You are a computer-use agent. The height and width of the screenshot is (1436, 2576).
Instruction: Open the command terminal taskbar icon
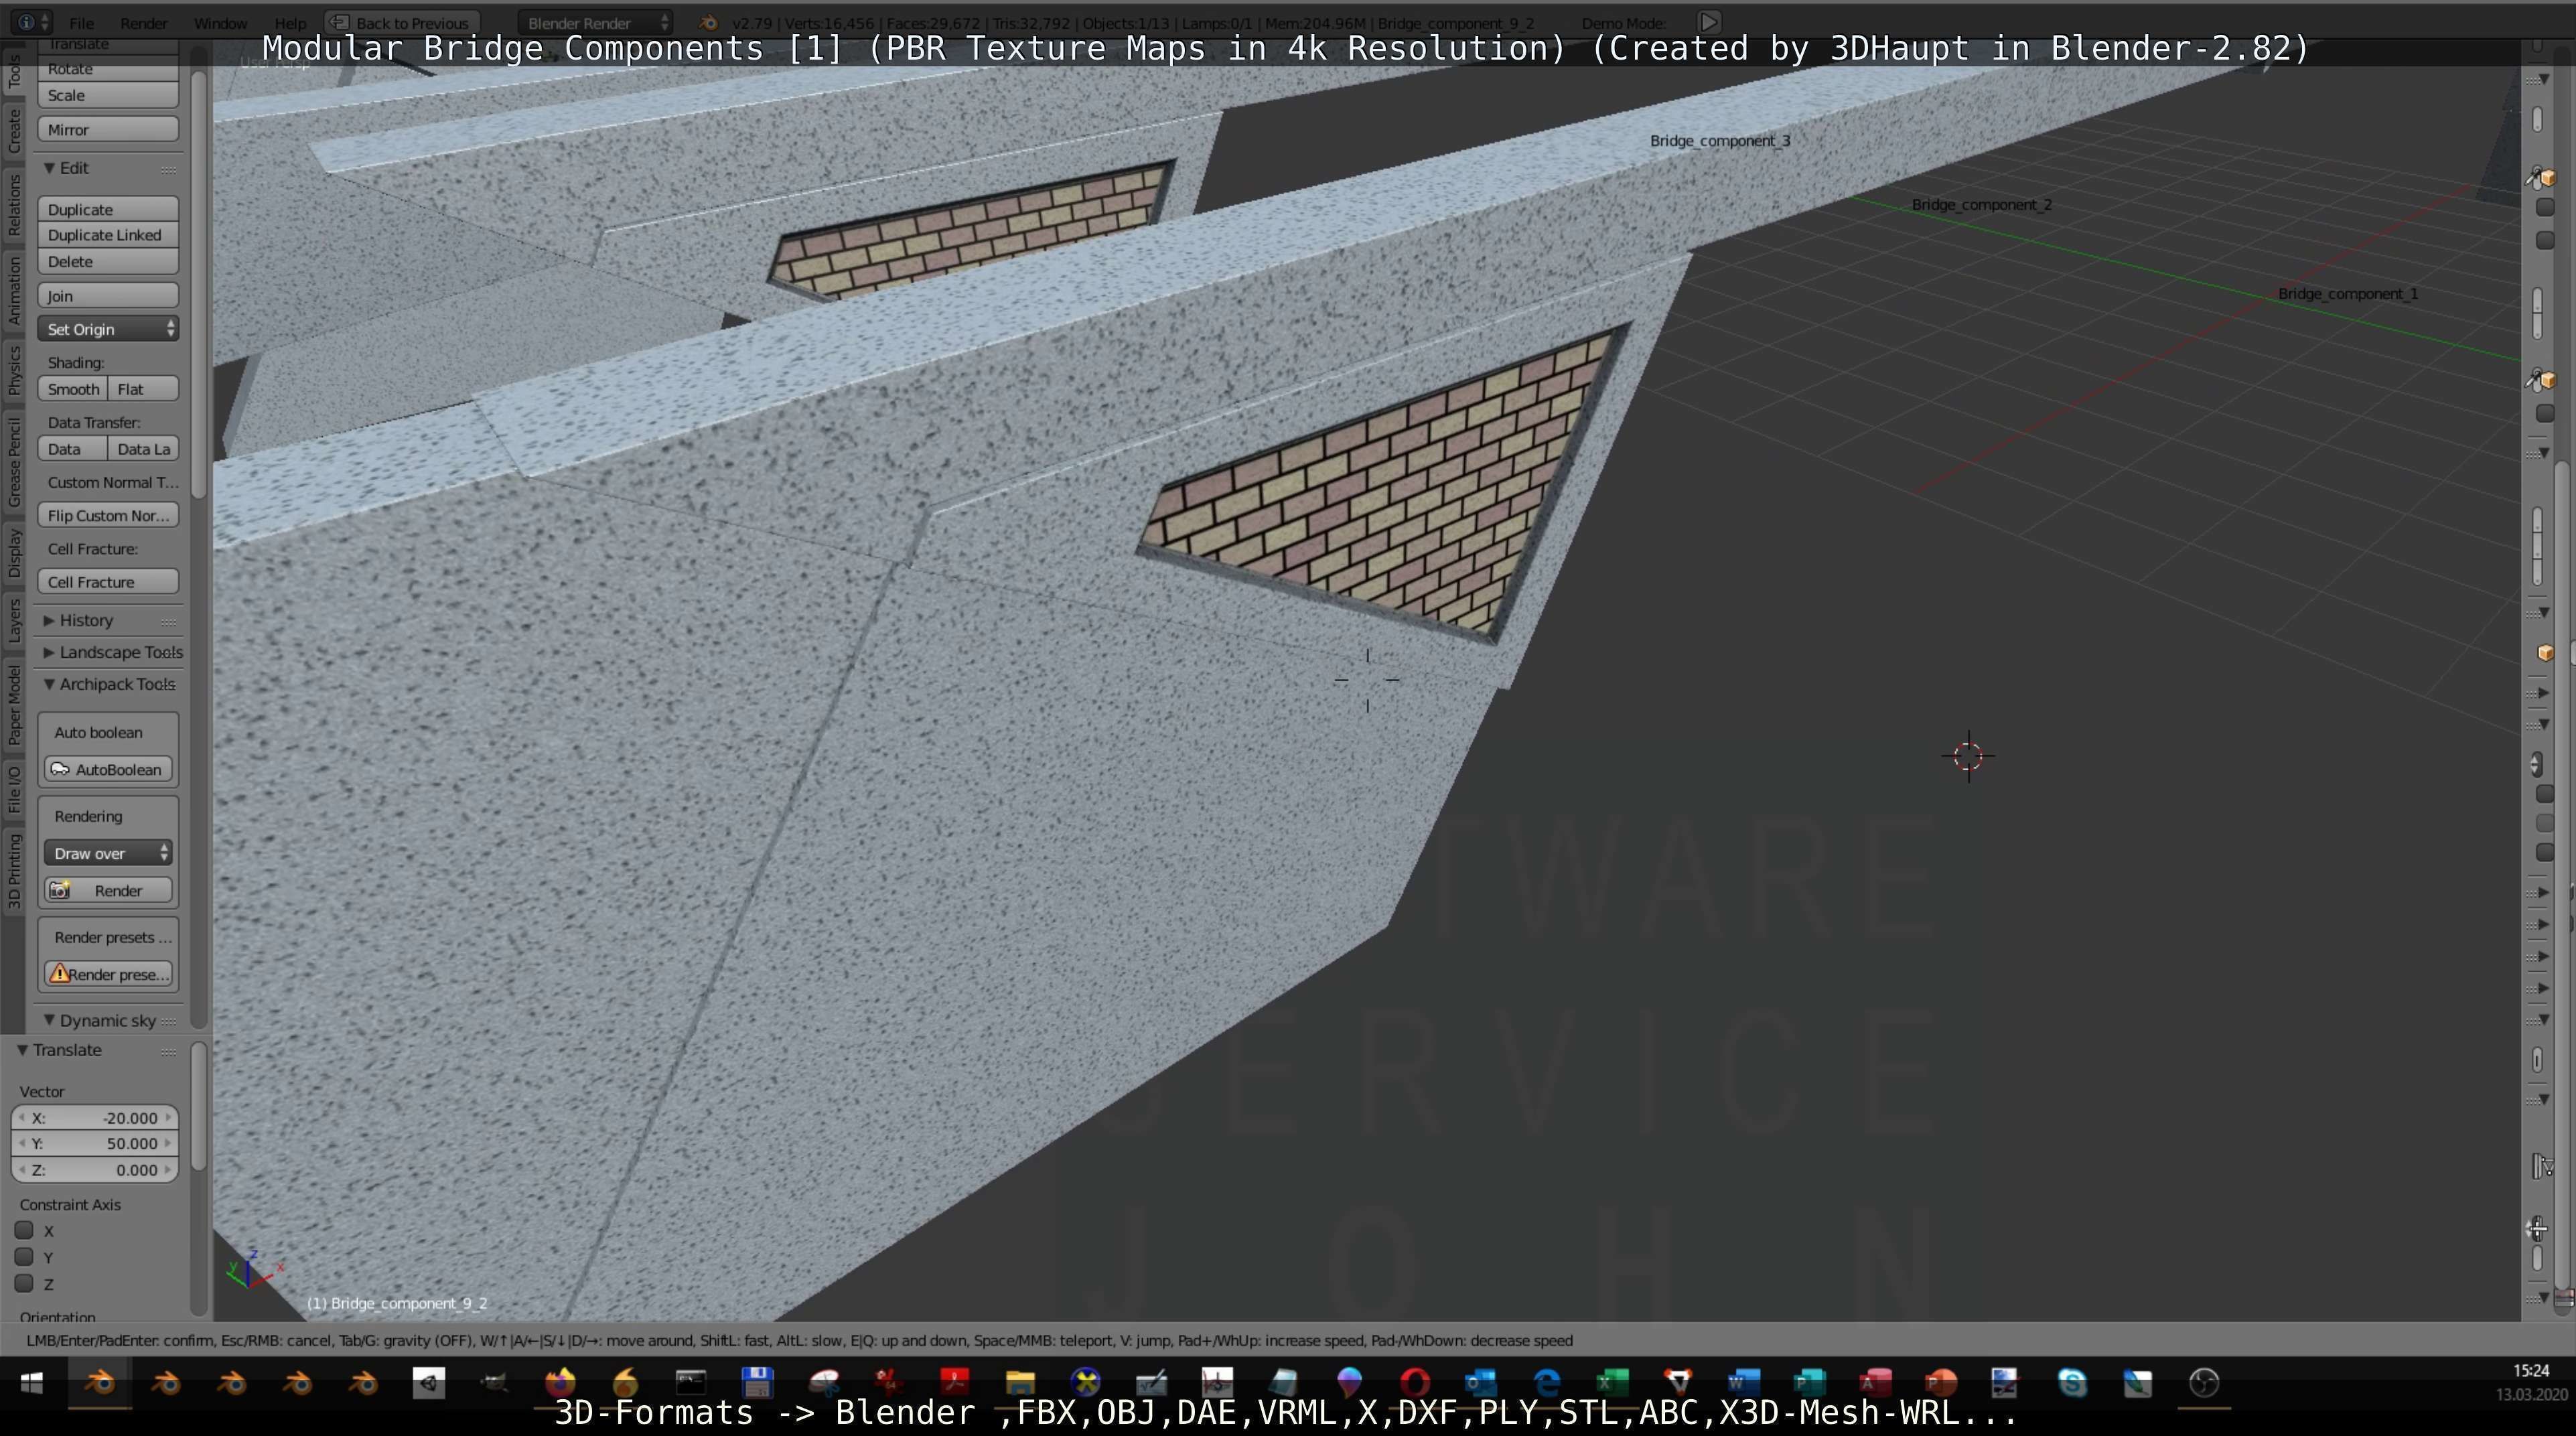click(691, 1383)
